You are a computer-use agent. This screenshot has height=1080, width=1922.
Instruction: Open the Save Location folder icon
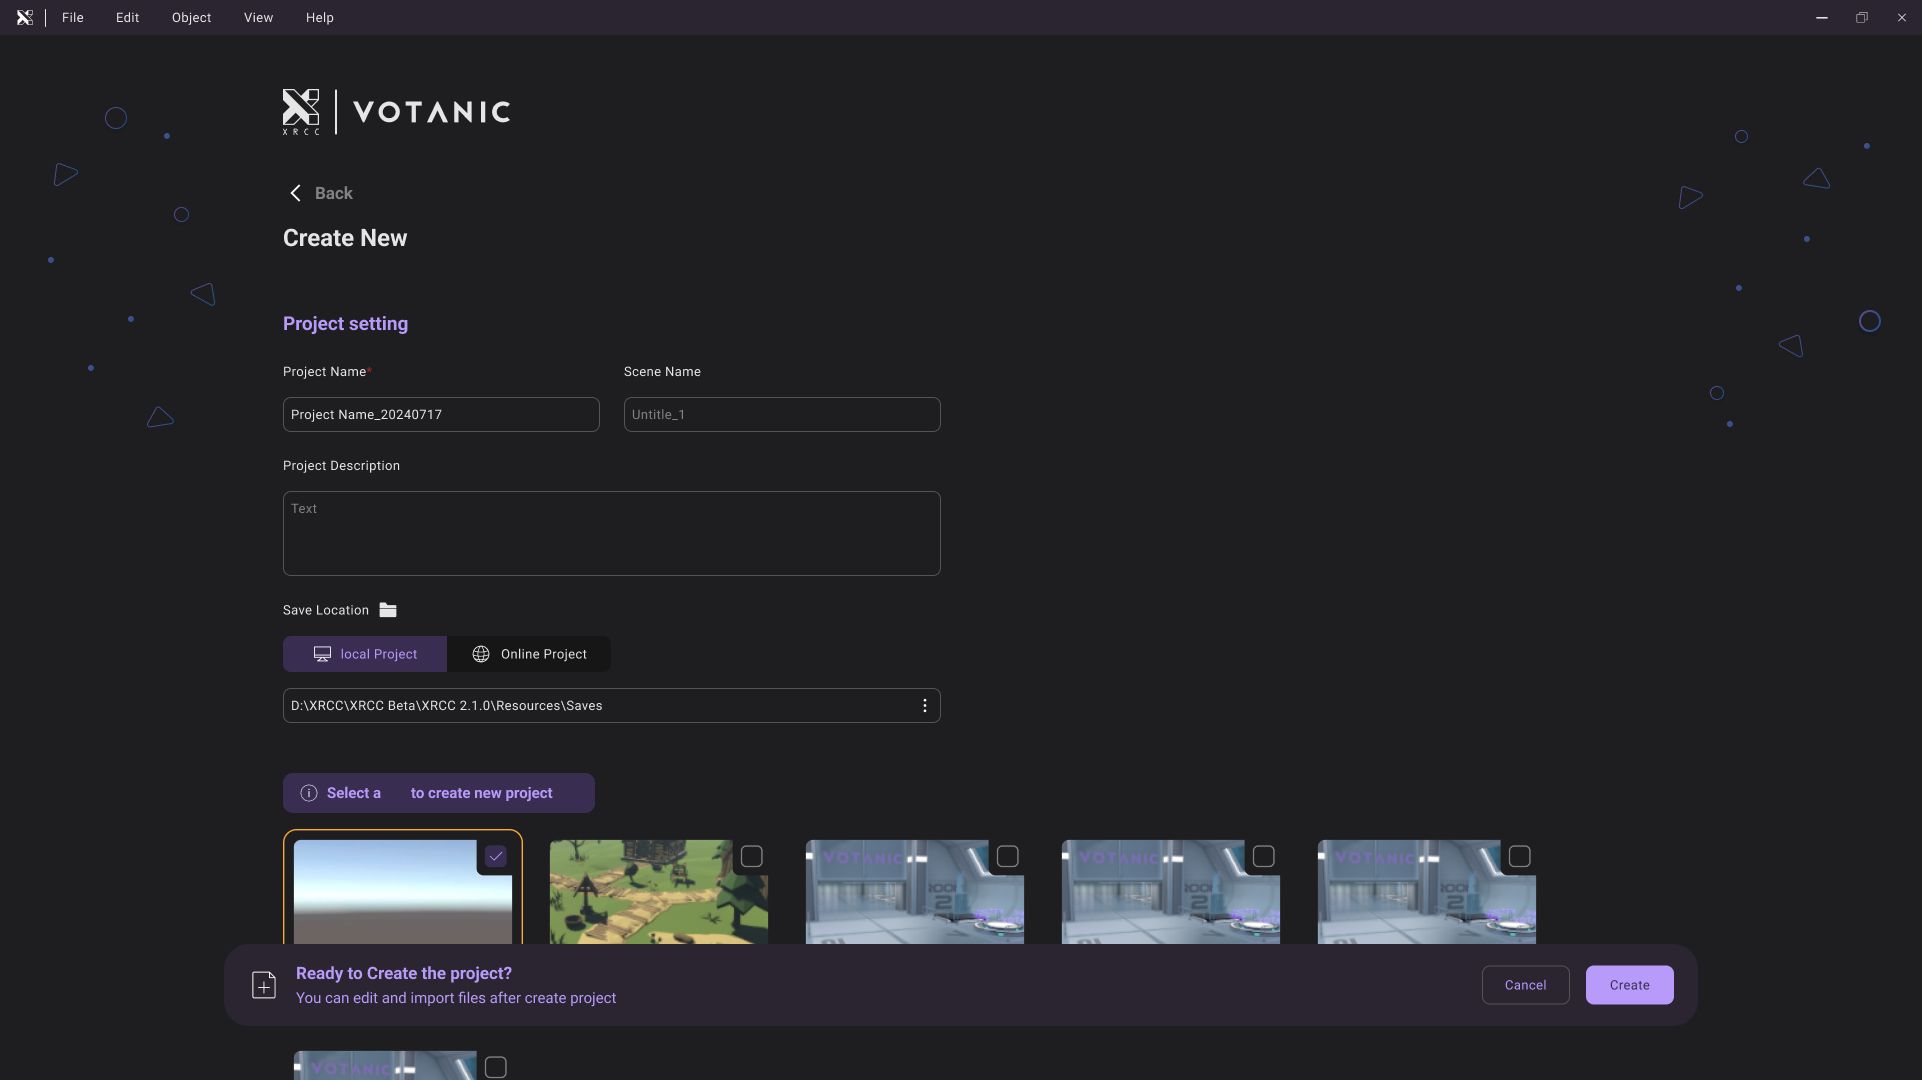tap(388, 610)
